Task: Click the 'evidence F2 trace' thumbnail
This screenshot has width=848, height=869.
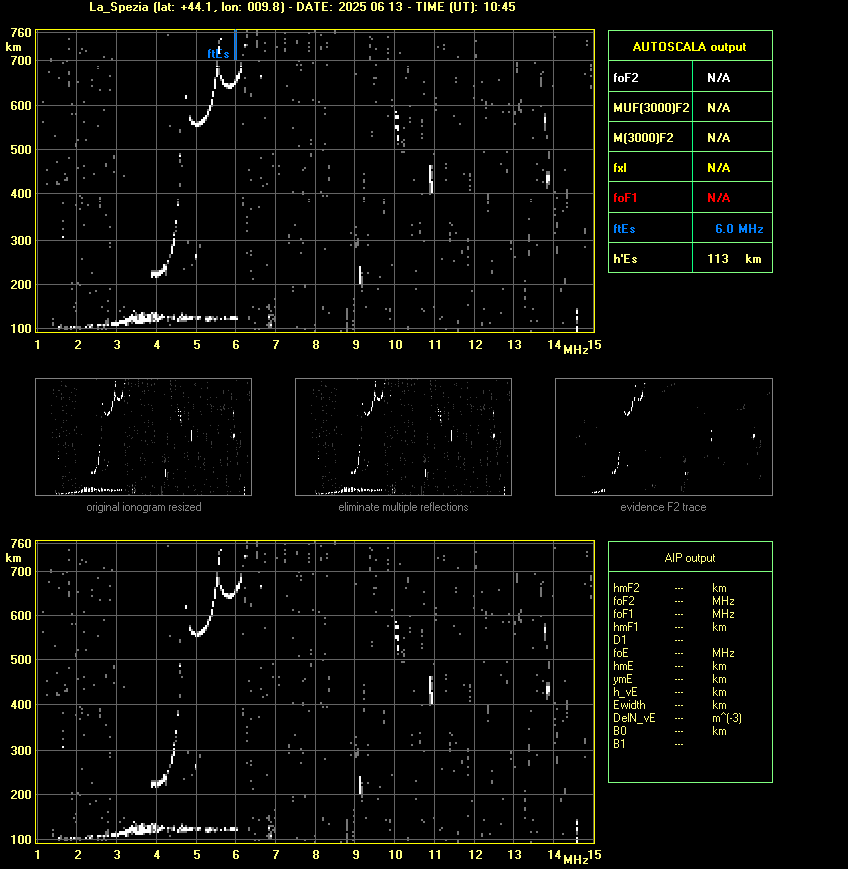Action: click(664, 437)
